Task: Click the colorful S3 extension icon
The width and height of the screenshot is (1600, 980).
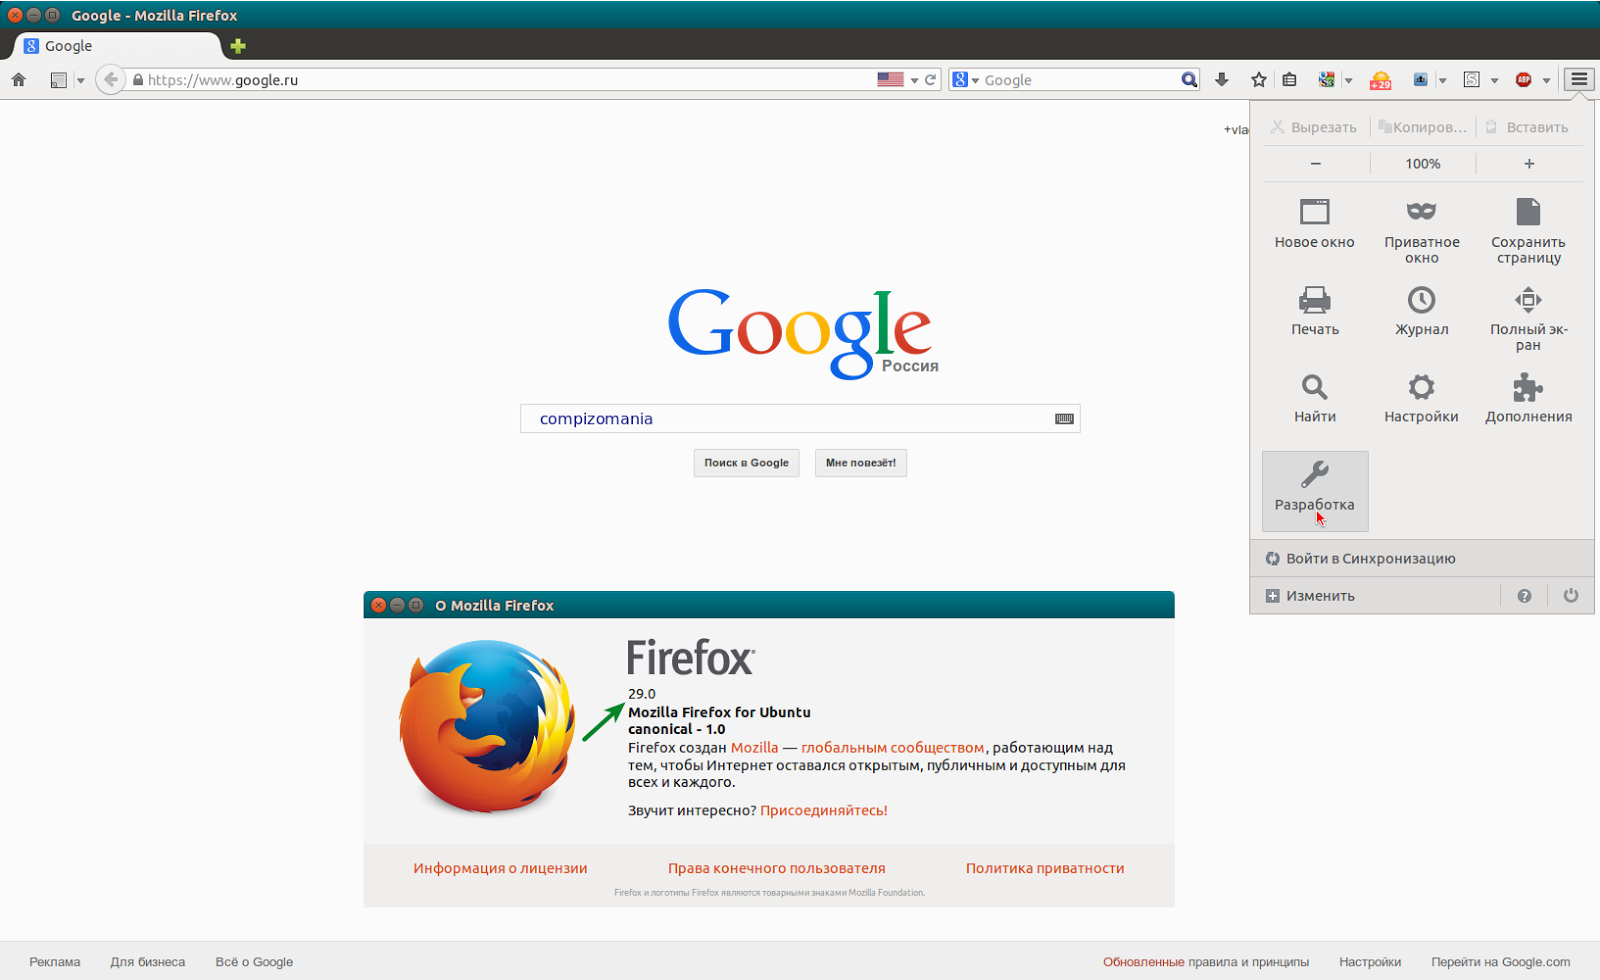Action: 1327,80
